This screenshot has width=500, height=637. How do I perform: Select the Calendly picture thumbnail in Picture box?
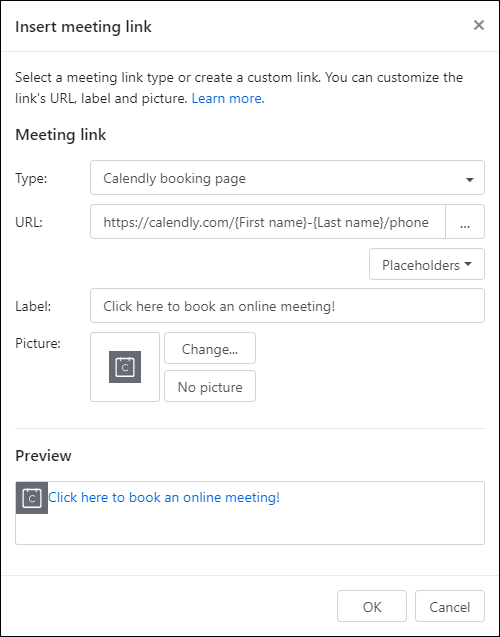pos(125,367)
